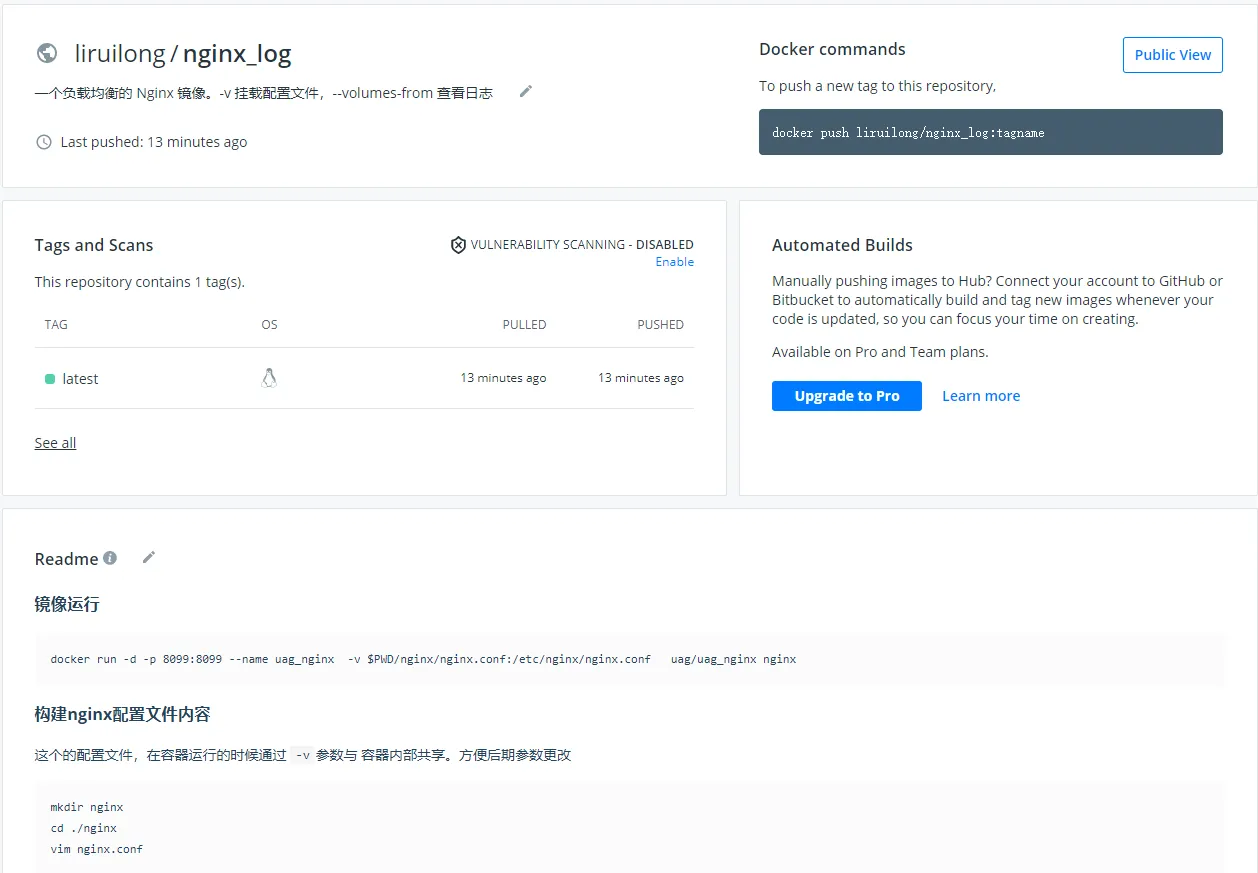This screenshot has height=873, width=1258.
Task: Click the 镜像运行 readme heading
Action: (67, 604)
